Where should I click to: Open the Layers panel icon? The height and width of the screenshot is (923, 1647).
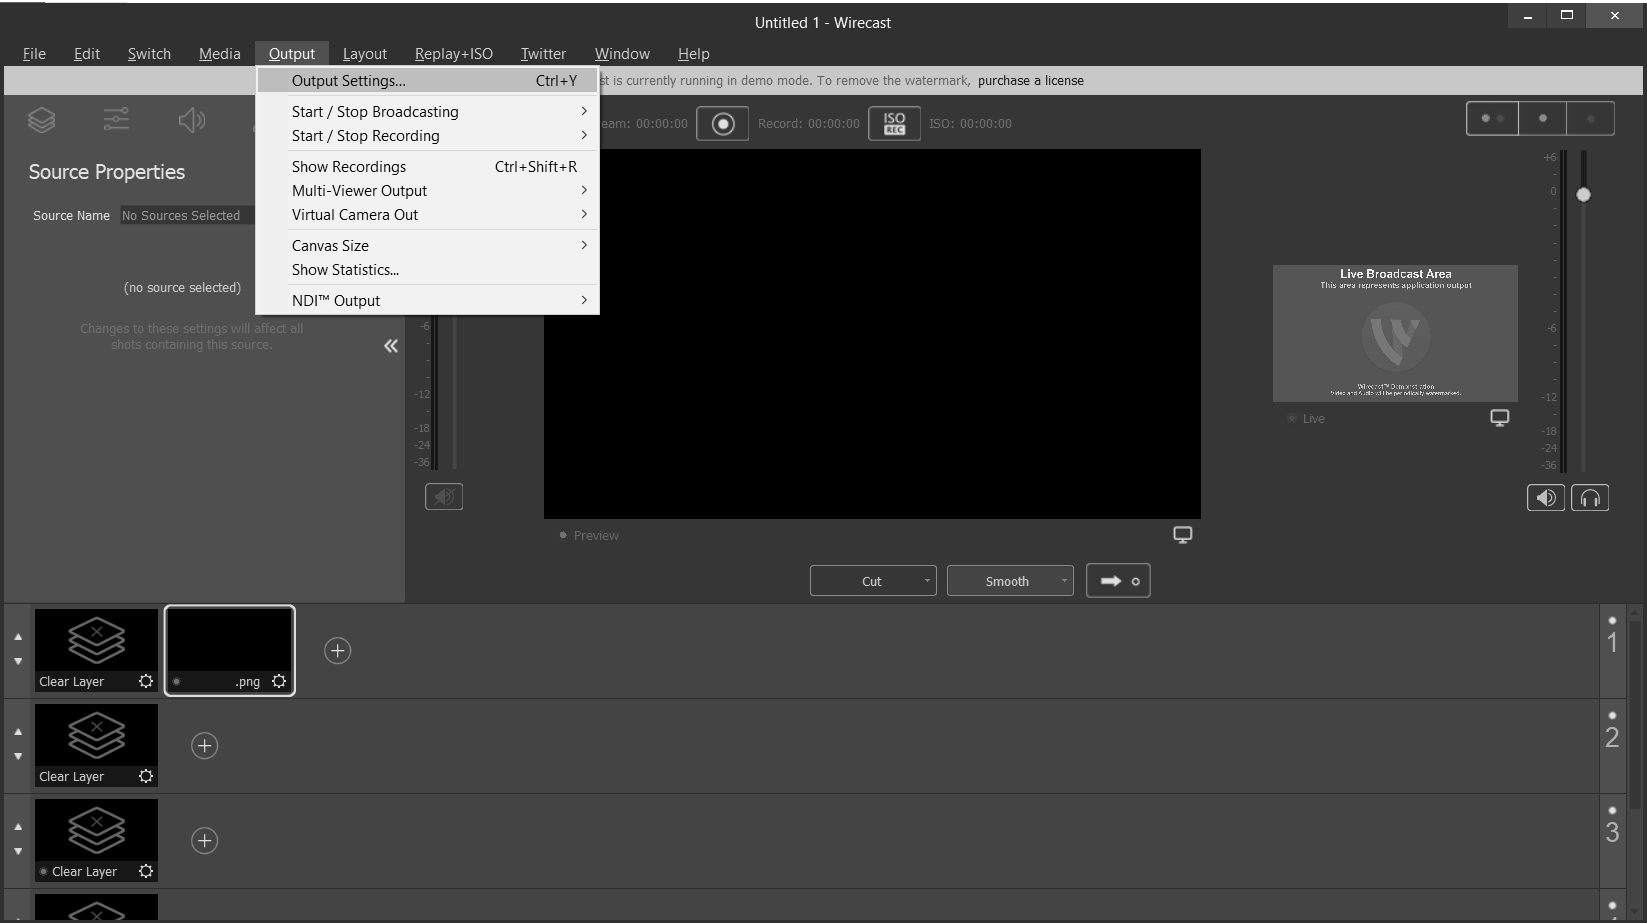tap(41, 119)
